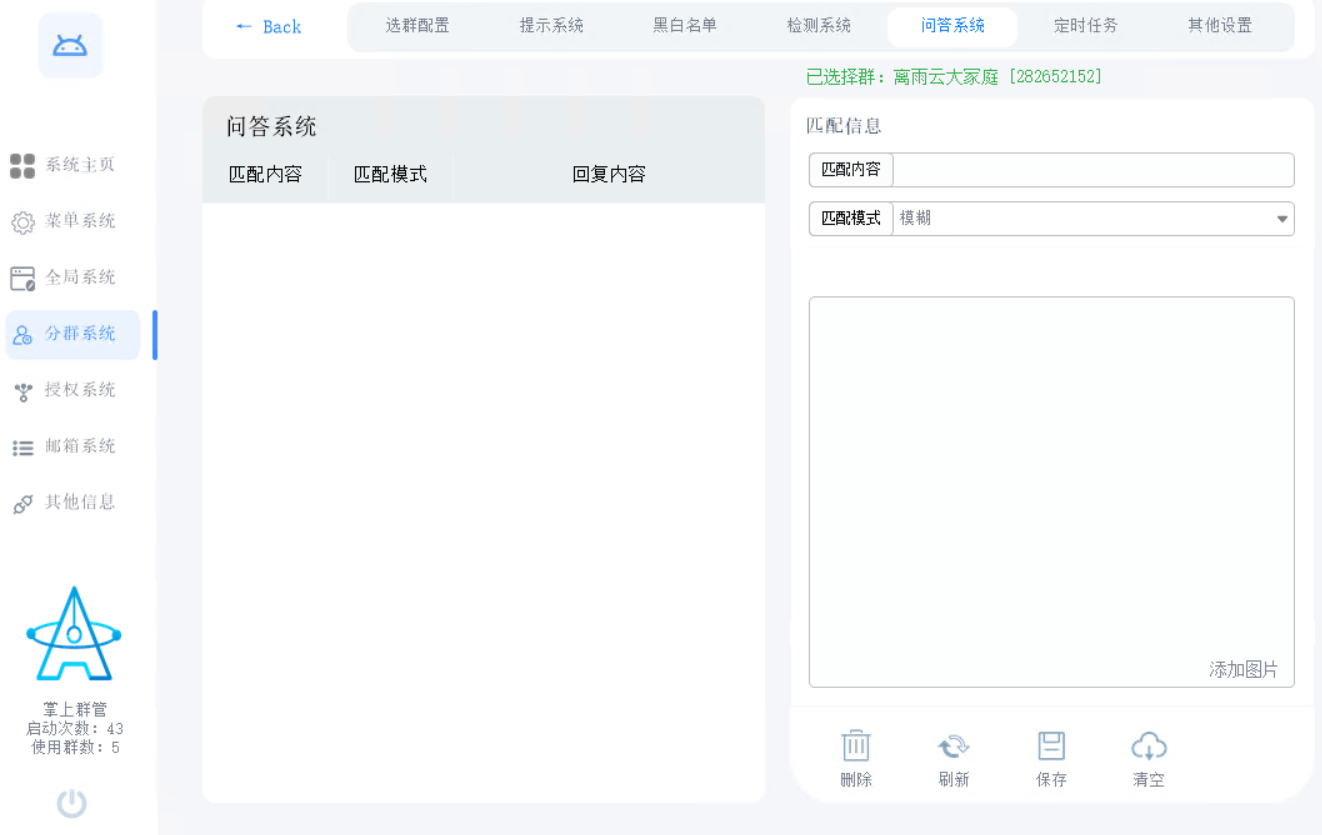Click the 删除 trash can icon
This screenshot has height=835, width=1322.
coord(855,746)
